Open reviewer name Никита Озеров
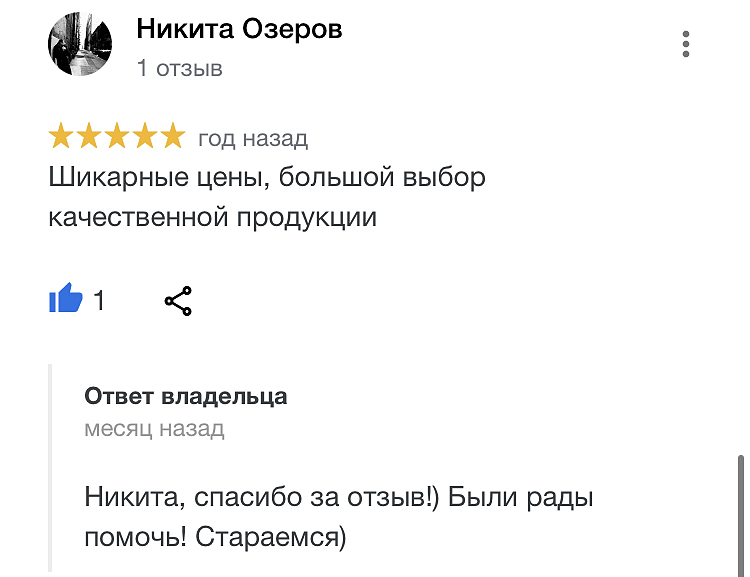Screen dimensions: 750x577 pyautogui.click(x=239, y=29)
